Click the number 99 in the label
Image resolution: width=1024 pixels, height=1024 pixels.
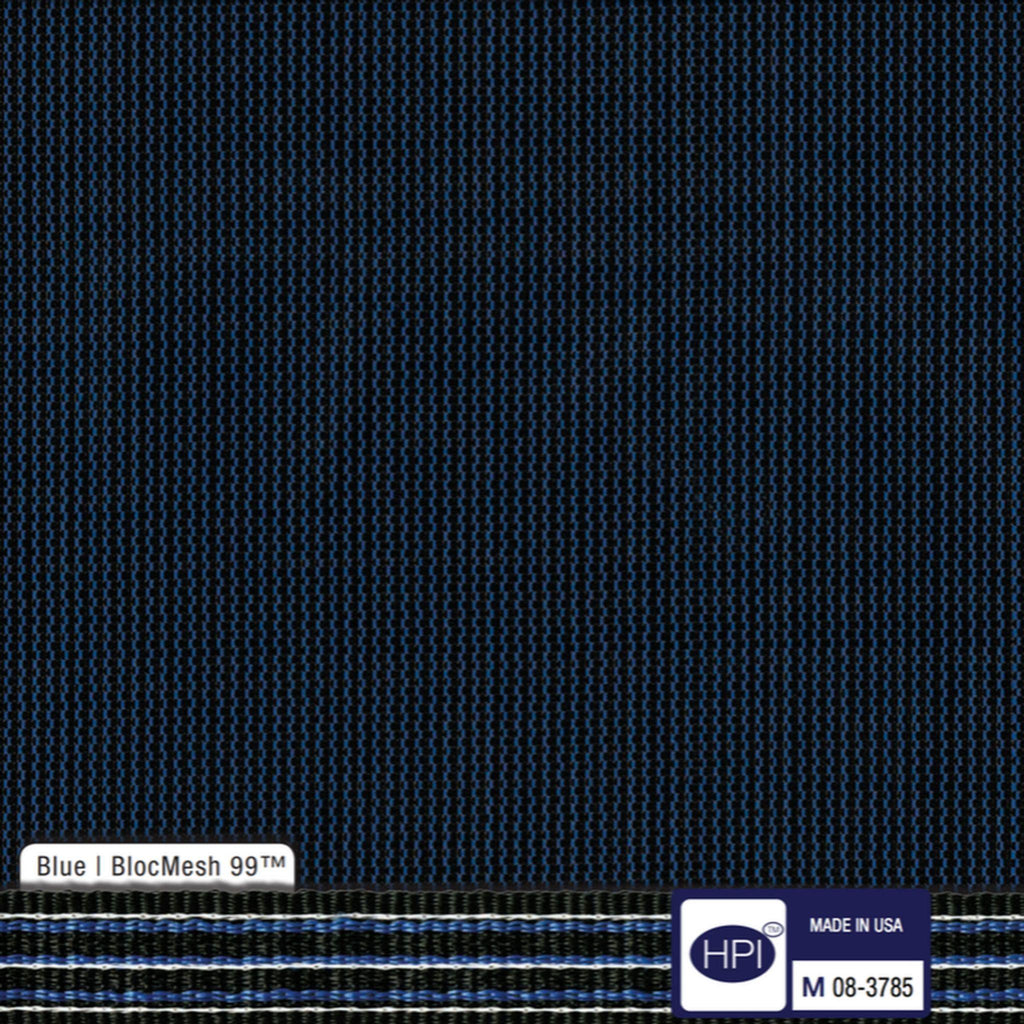click(x=244, y=866)
